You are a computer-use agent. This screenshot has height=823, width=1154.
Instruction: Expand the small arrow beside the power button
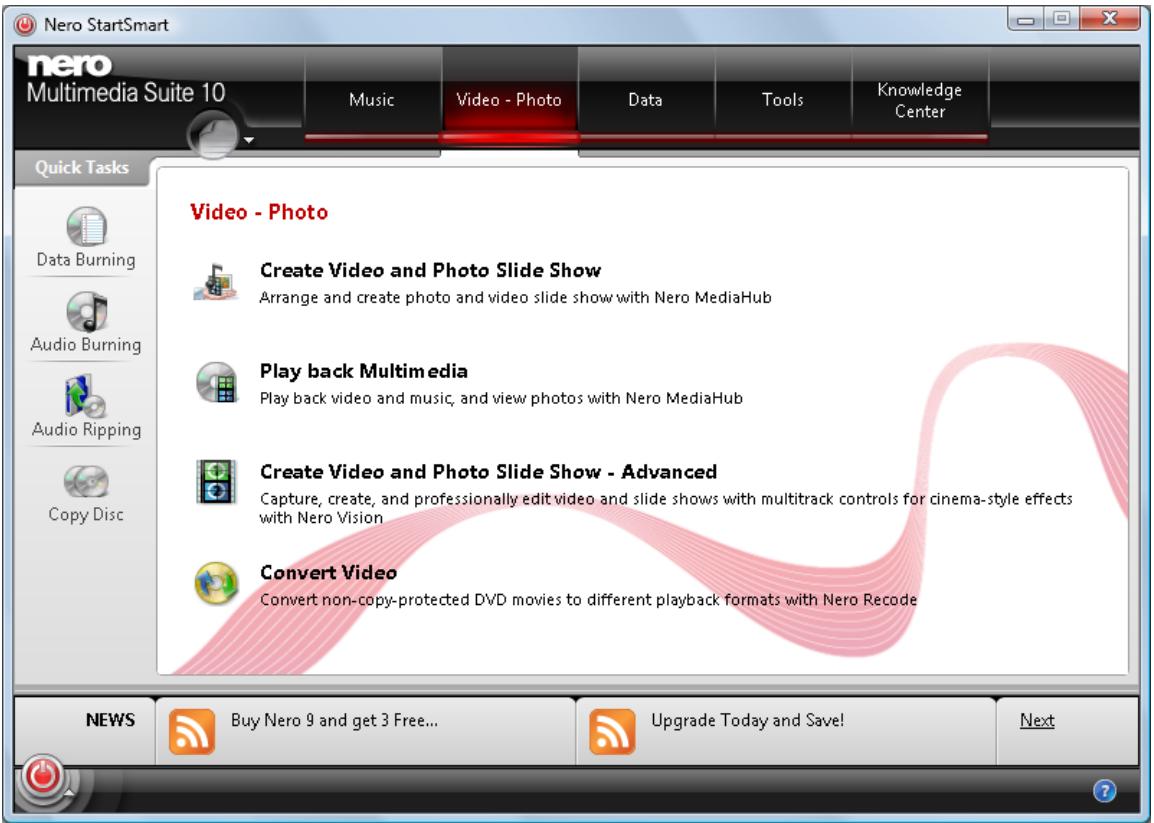point(68,794)
